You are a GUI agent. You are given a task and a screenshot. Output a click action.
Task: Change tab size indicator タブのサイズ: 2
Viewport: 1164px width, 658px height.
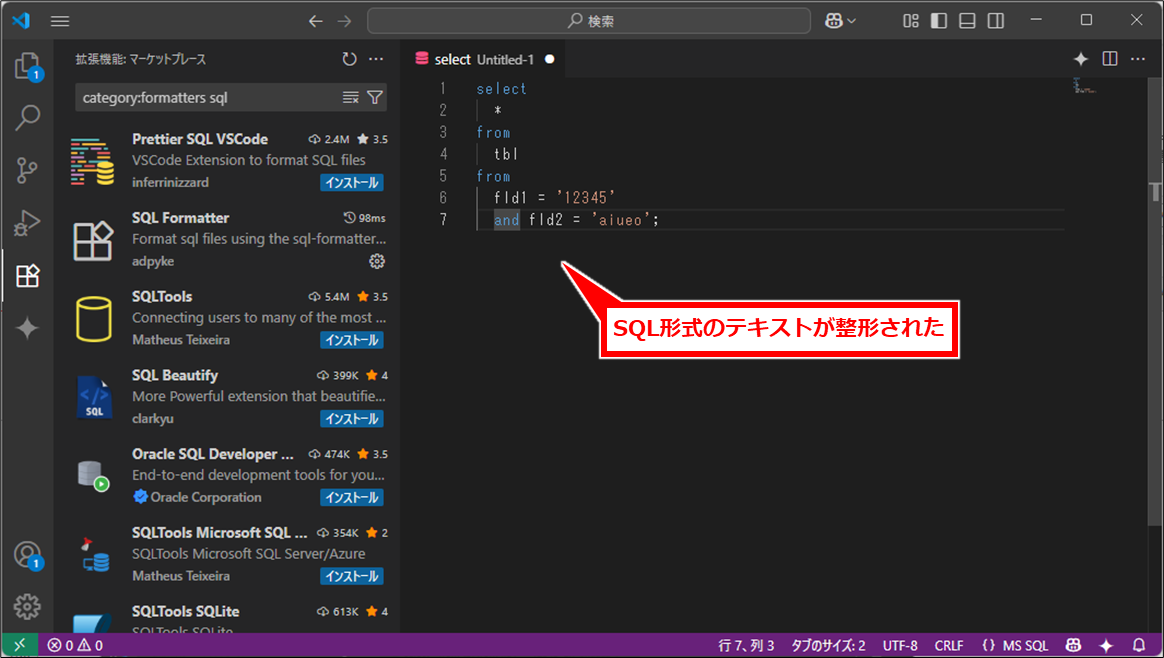(x=828, y=645)
